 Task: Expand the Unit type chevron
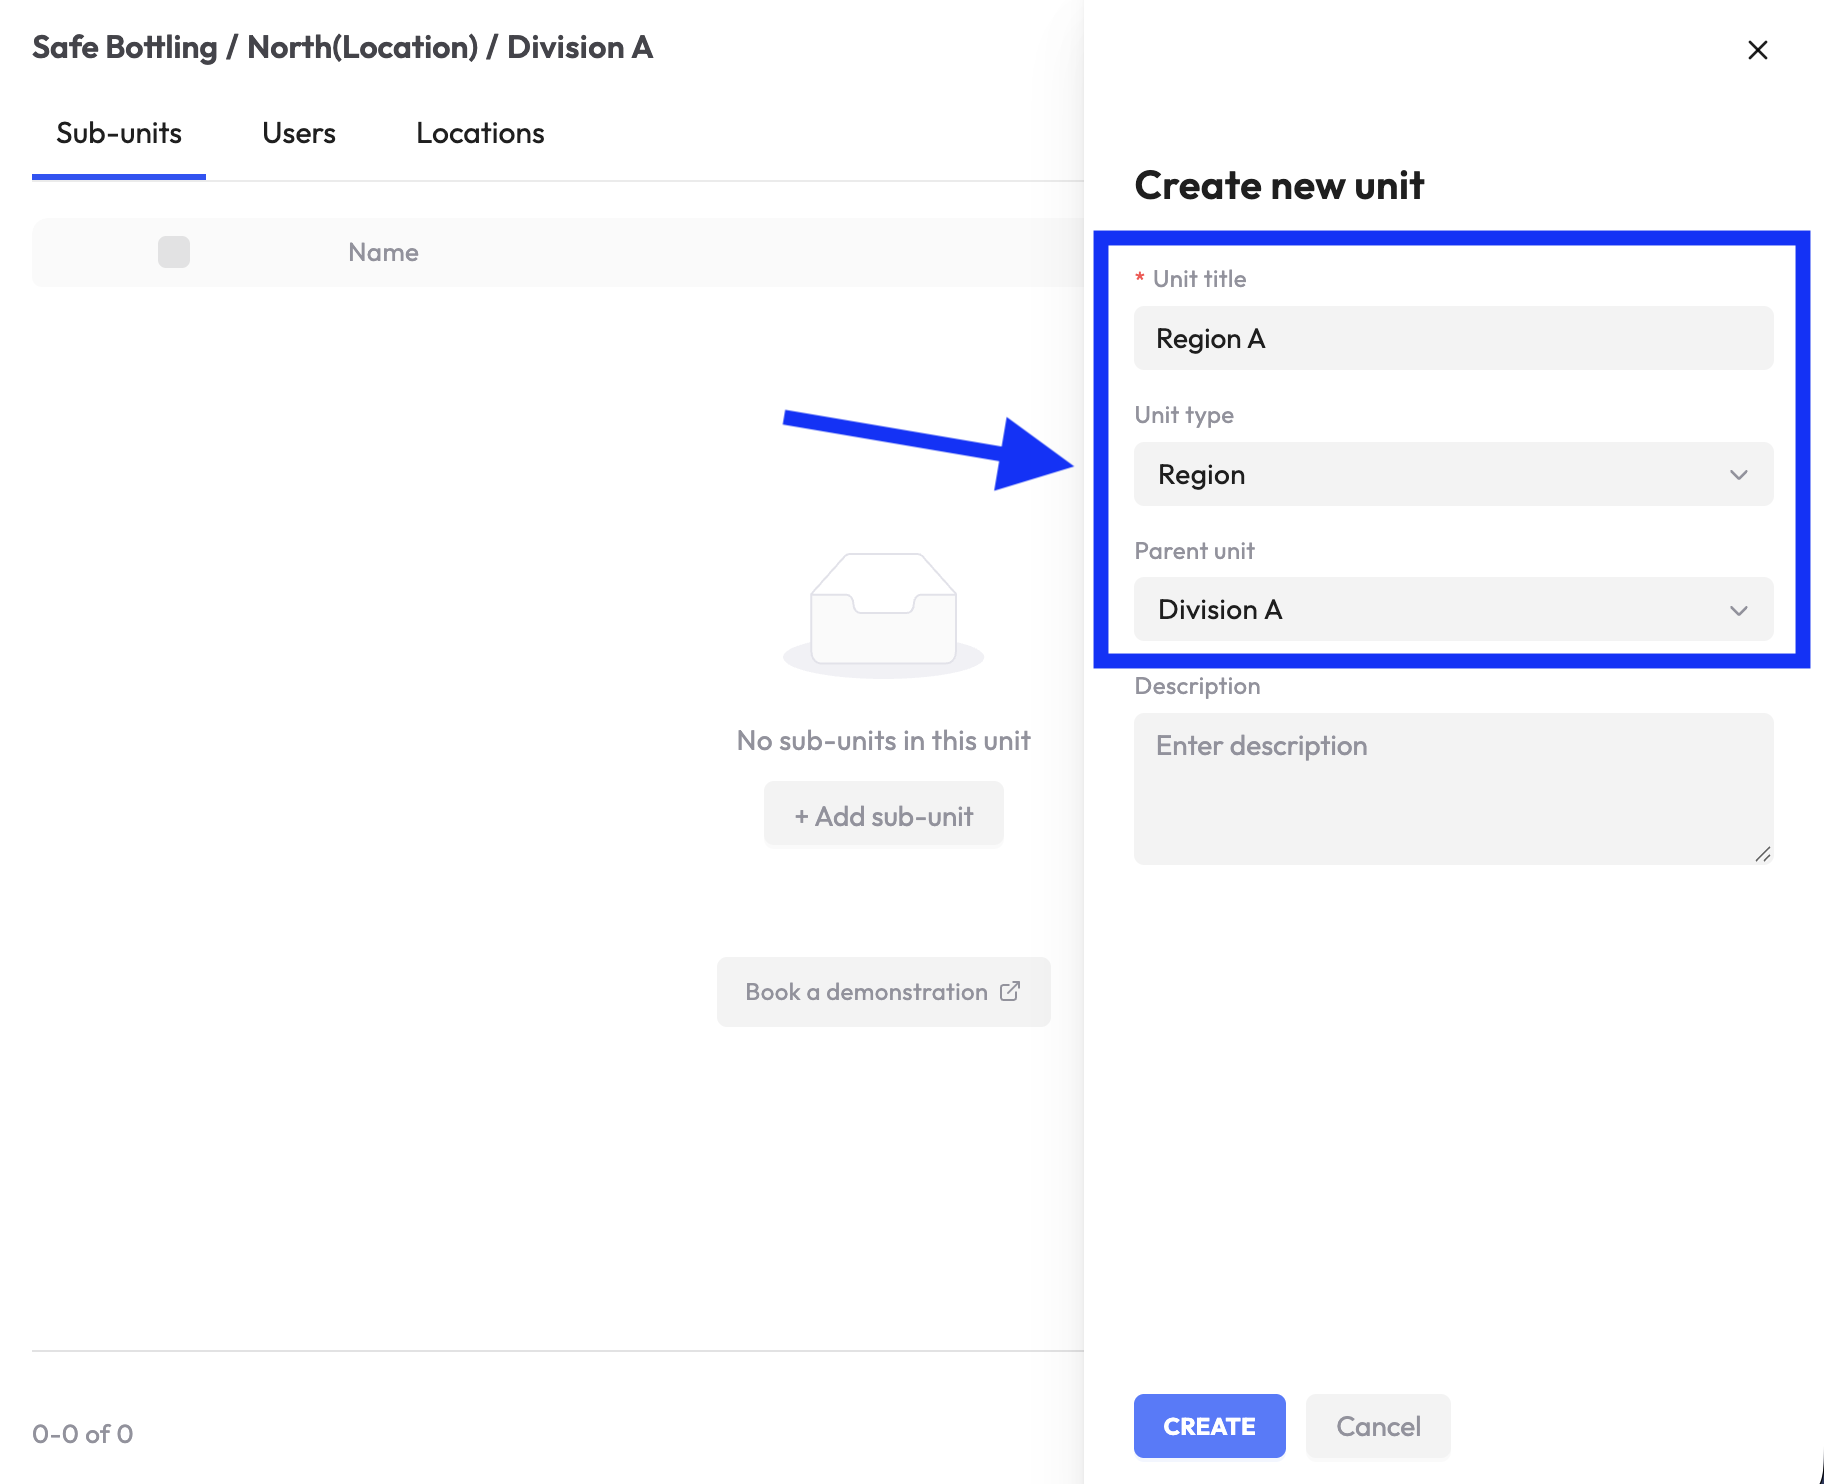click(1738, 475)
